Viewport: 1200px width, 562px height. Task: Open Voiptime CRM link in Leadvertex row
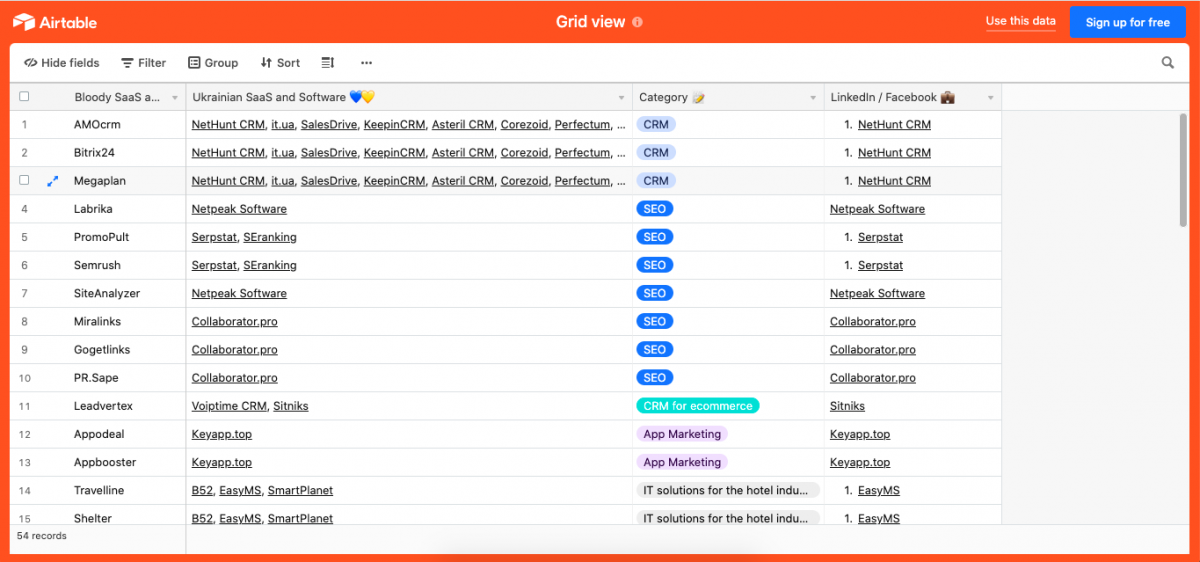point(229,406)
